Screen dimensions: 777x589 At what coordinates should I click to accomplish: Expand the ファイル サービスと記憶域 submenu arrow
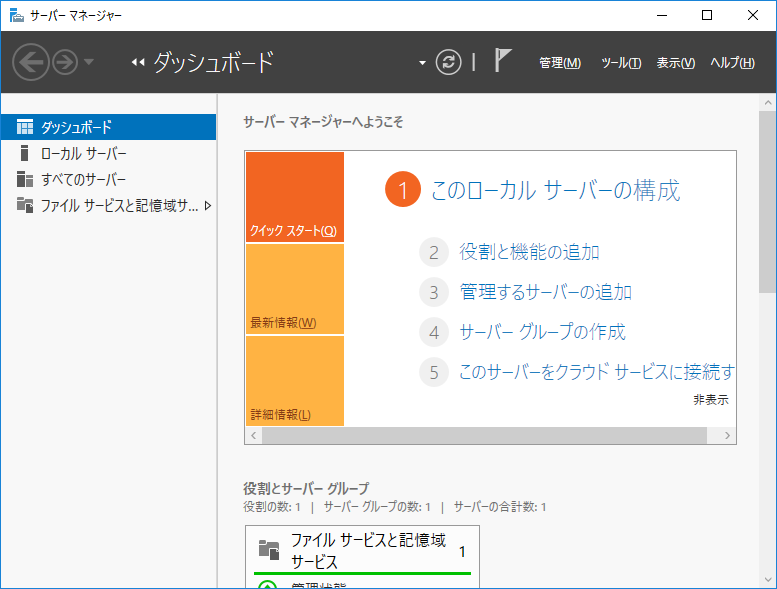pyautogui.click(x=208, y=206)
